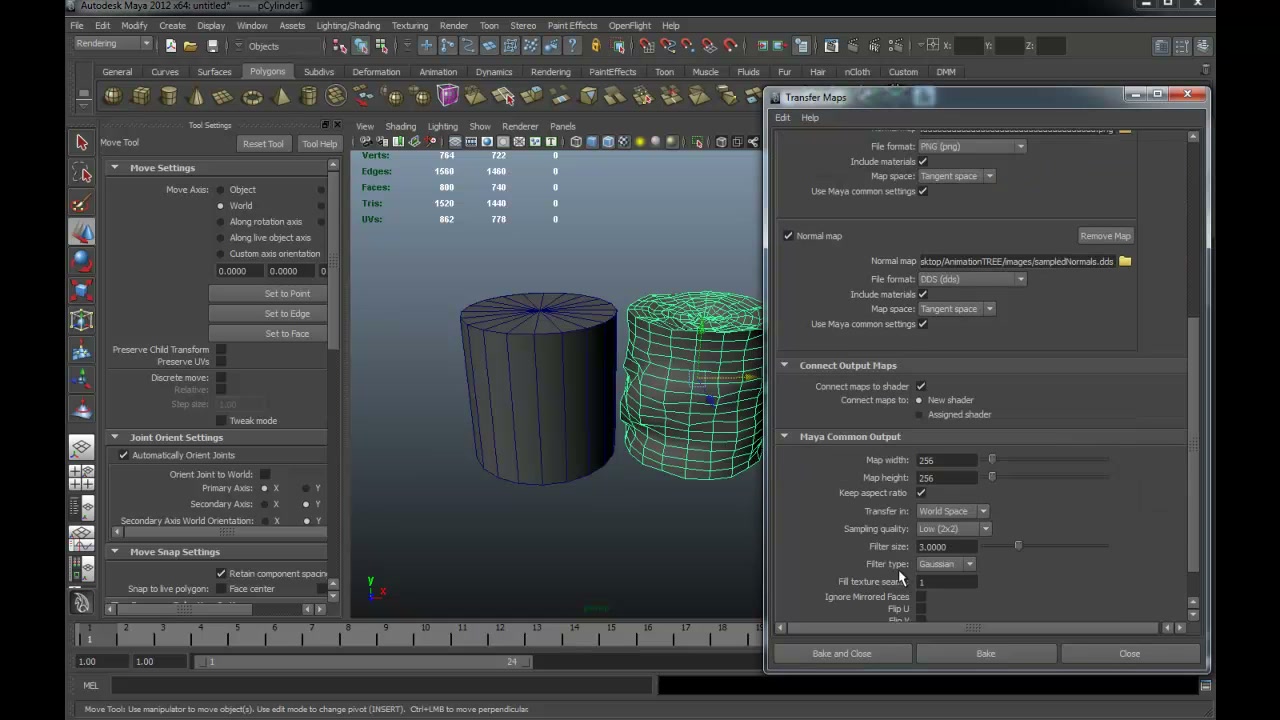Click the Tool Help button
Image resolution: width=1280 pixels, height=720 pixels.
320,144
